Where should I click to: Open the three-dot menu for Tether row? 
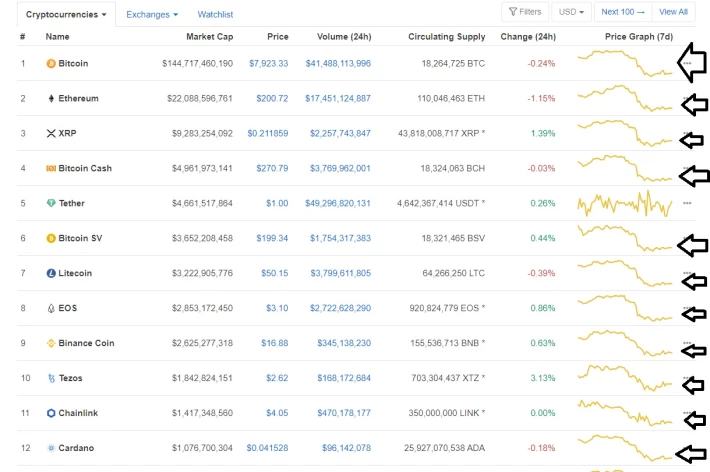(x=687, y=203)
